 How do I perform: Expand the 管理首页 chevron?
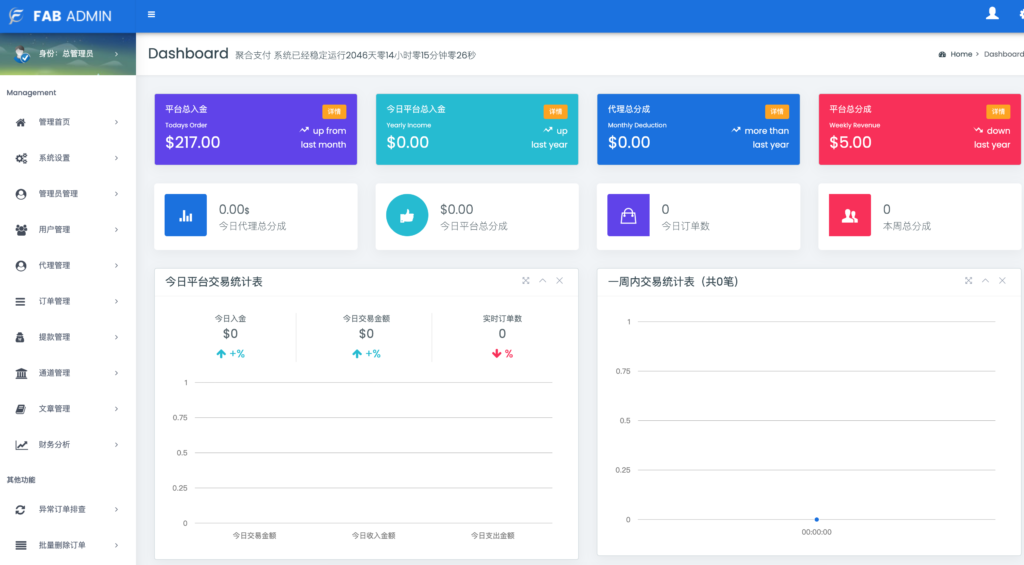click(116, 122)
